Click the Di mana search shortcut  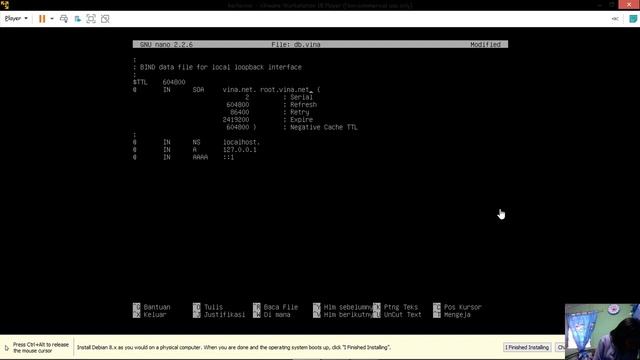coord(272,315)
